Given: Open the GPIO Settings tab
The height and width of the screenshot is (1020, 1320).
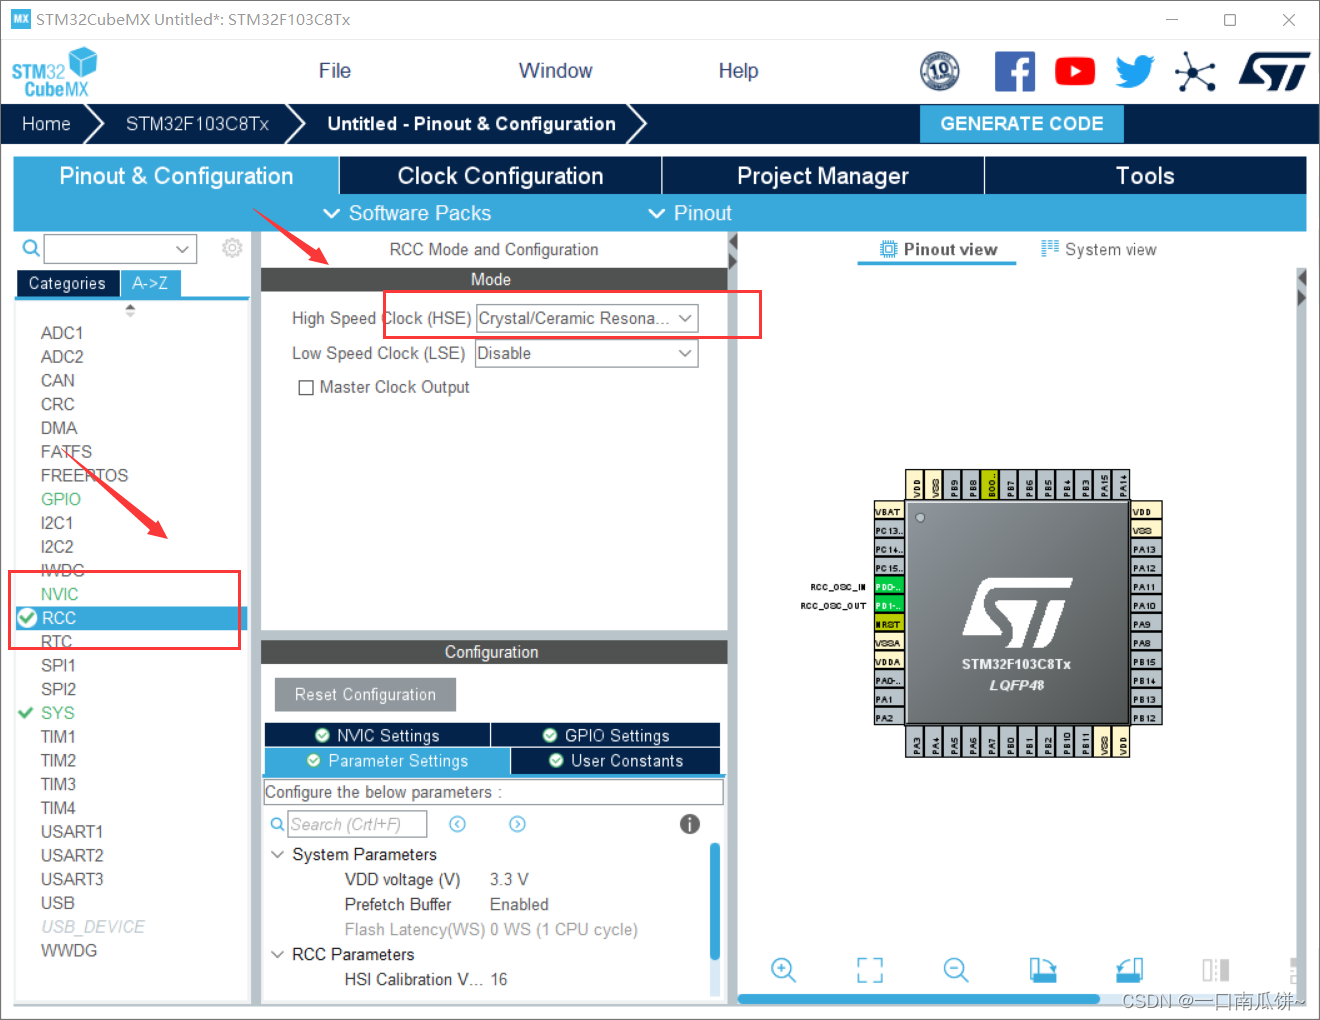Looking at the screenshot, I should (x=606, y=735).
